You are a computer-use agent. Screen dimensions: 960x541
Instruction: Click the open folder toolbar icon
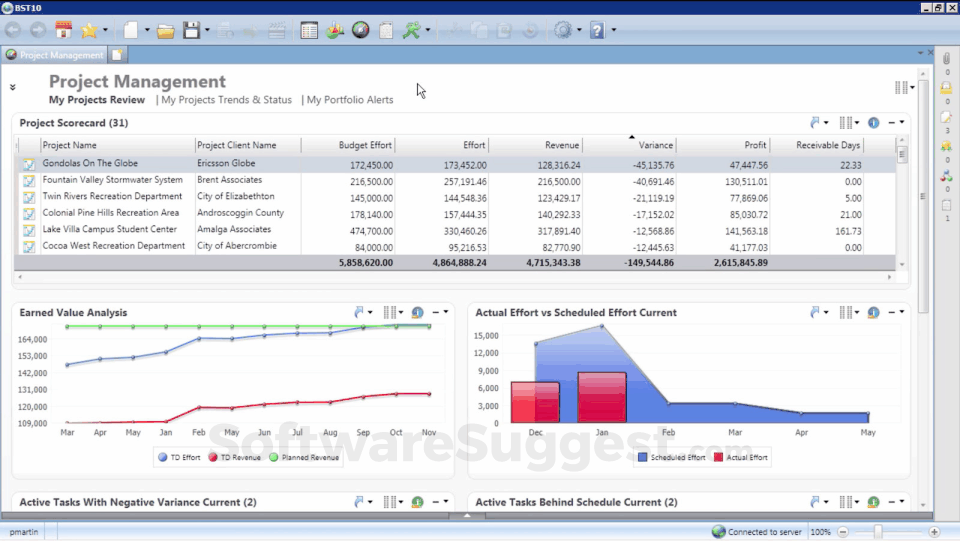point(166,31)
